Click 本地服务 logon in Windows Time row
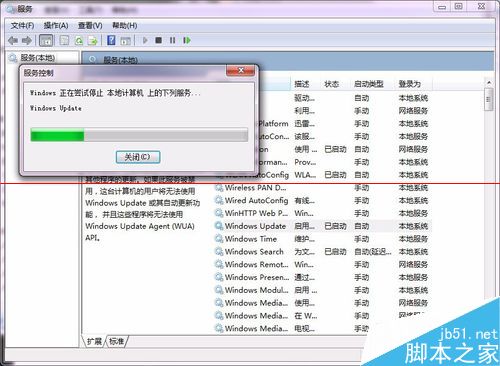Viewport: 500px width, 366px height. pos(413,239)
